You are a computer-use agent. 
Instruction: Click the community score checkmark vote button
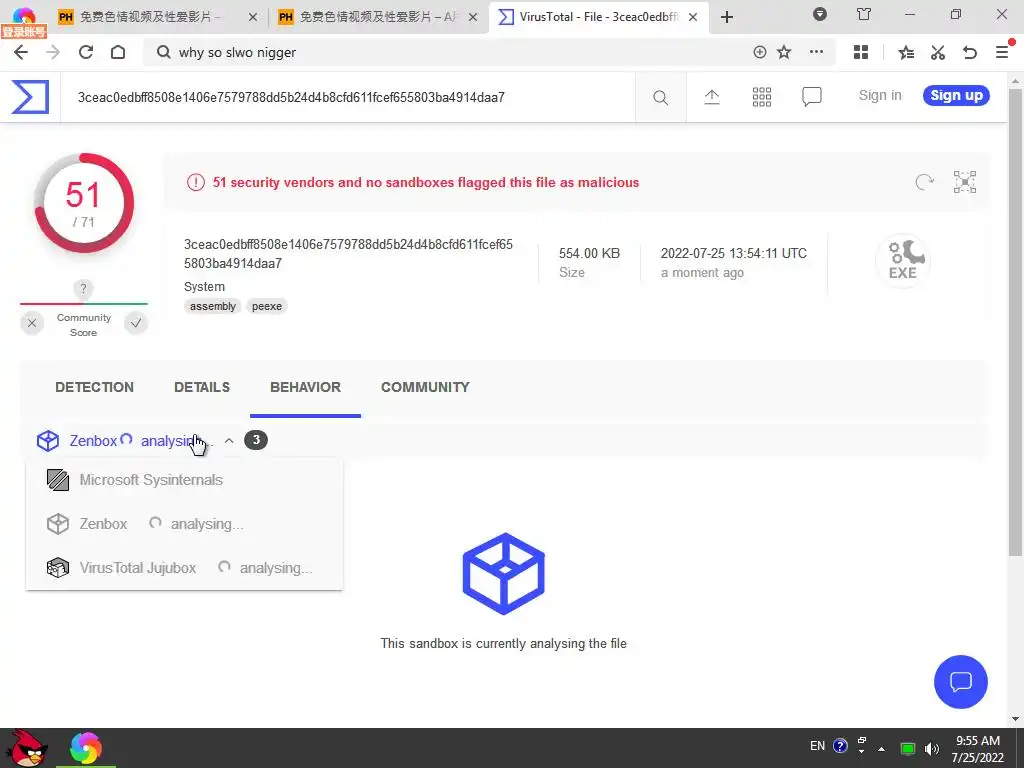(x=136, y=323)
